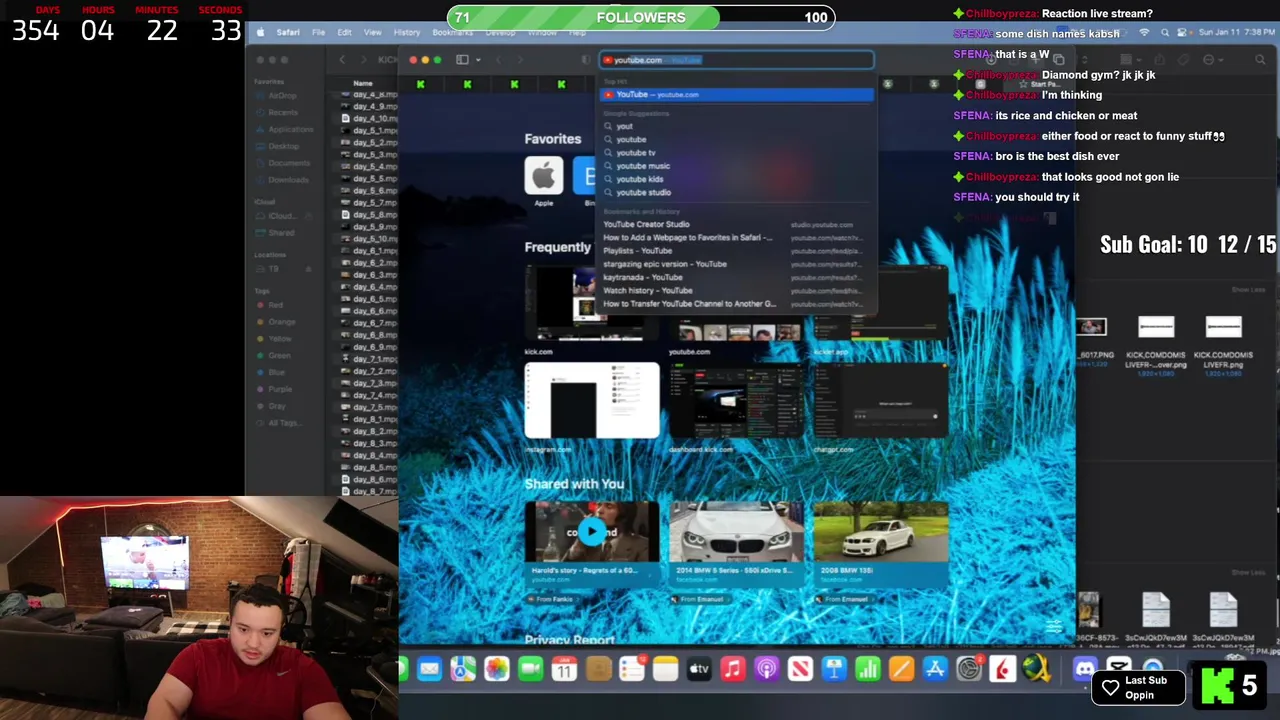Choose the 'youtube studio' search suggestion
The width and height of the screenshot is (1280, 720).
(x=736, y=192)
